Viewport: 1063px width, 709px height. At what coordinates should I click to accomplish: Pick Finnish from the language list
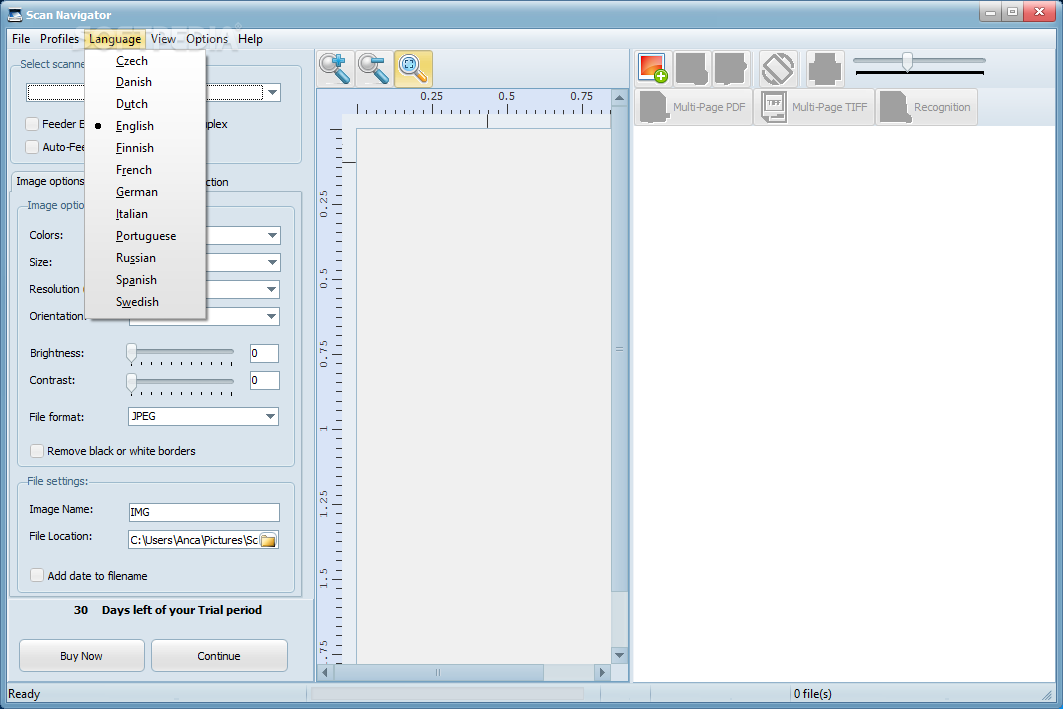pyautogui.click(x=145, y=148)
